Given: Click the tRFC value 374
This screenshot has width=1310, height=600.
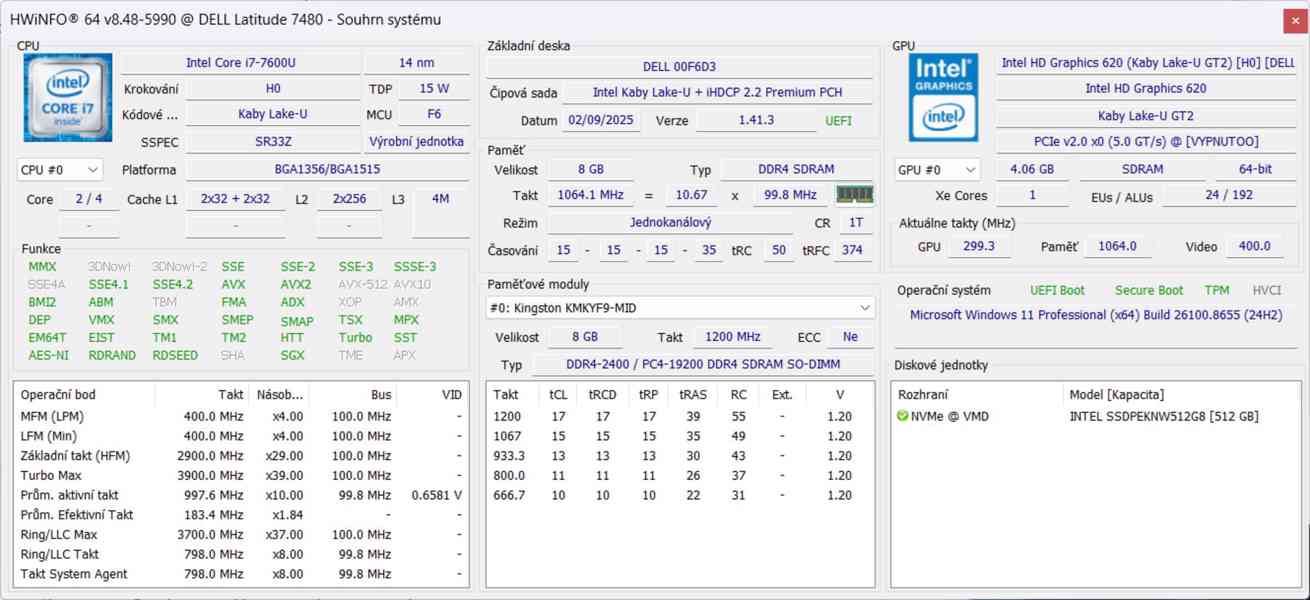Looking at the screenshot, I should click(852, 250).
